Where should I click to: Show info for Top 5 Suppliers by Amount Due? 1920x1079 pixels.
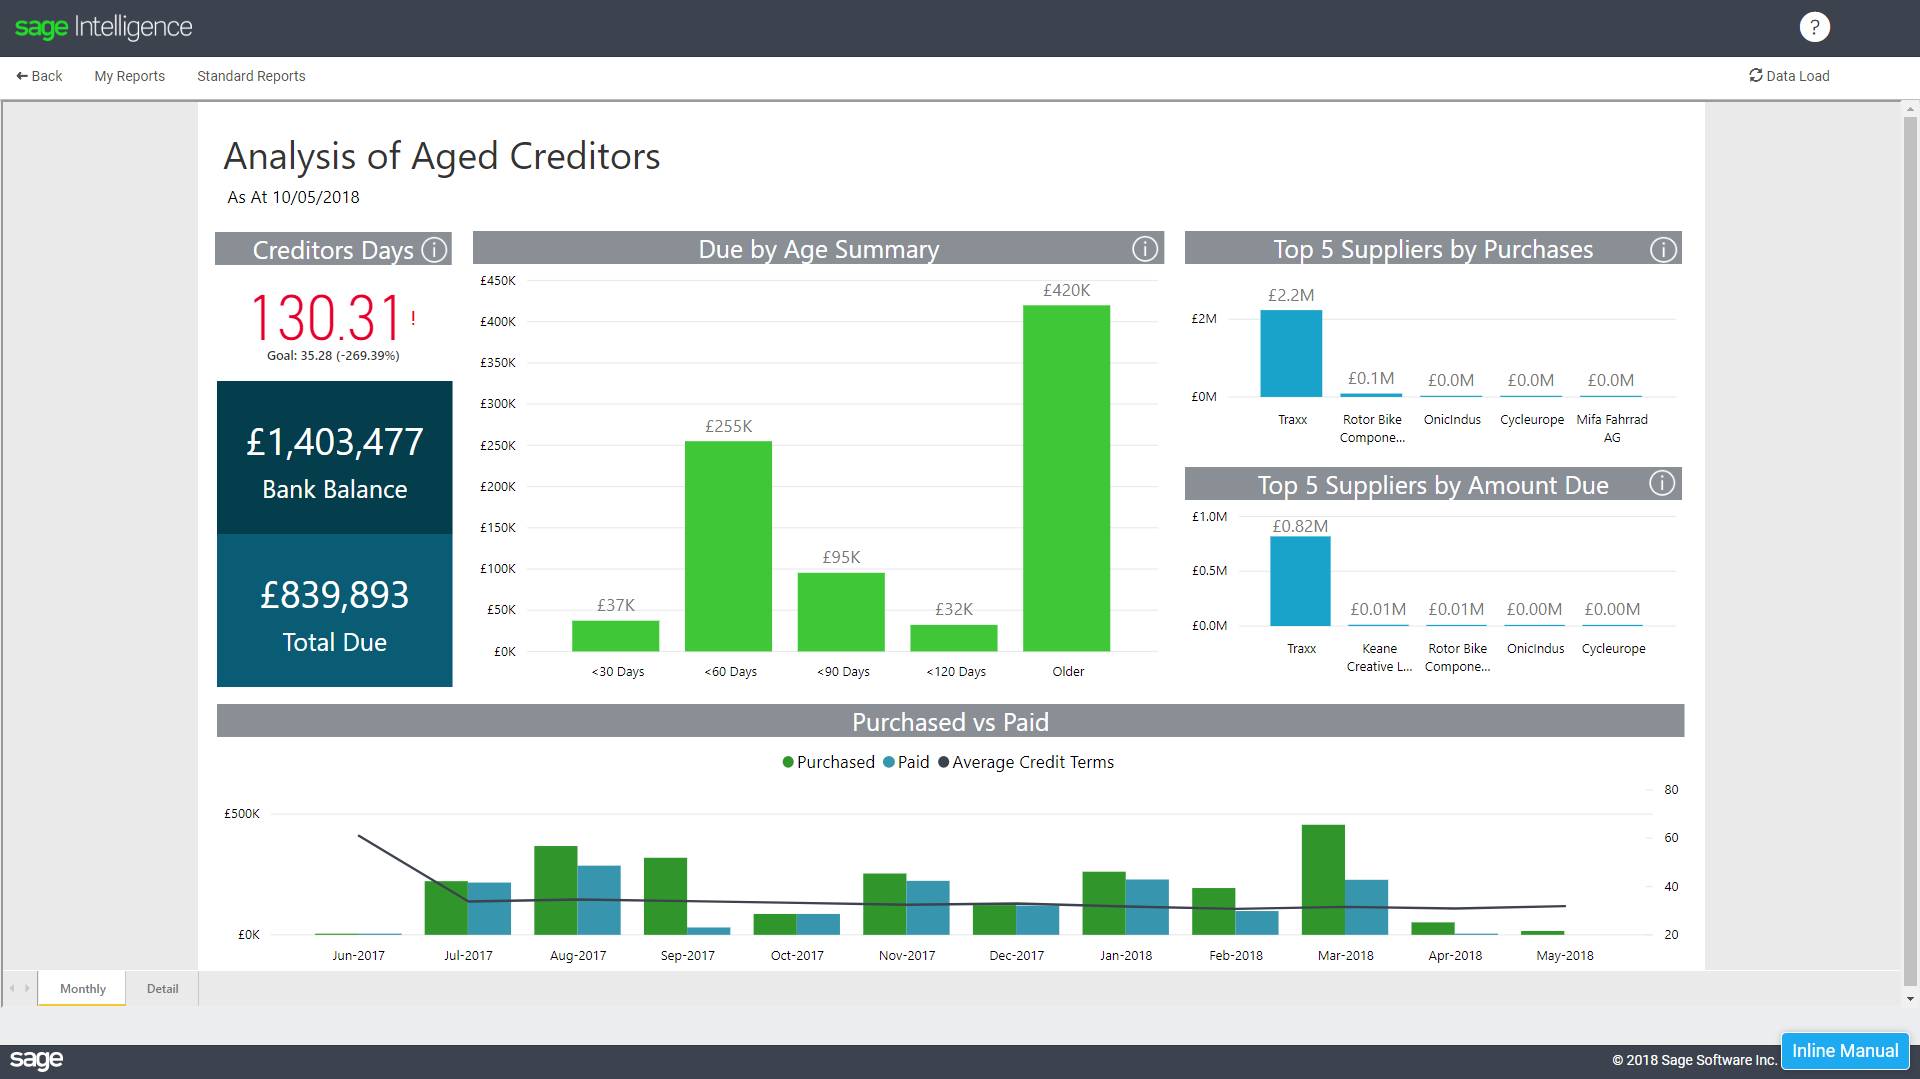pyautogui.click(x=1661, y=484)
